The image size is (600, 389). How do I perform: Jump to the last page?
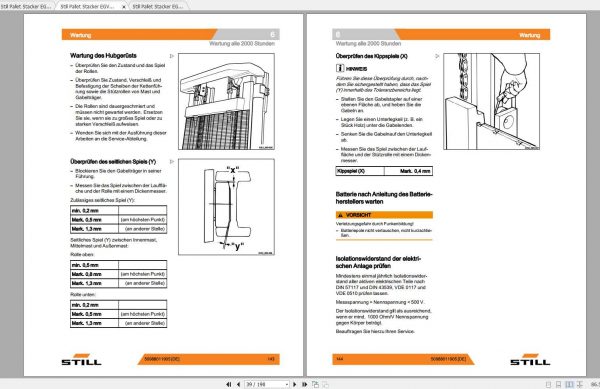pyautogui.click(x=305, y=384)
